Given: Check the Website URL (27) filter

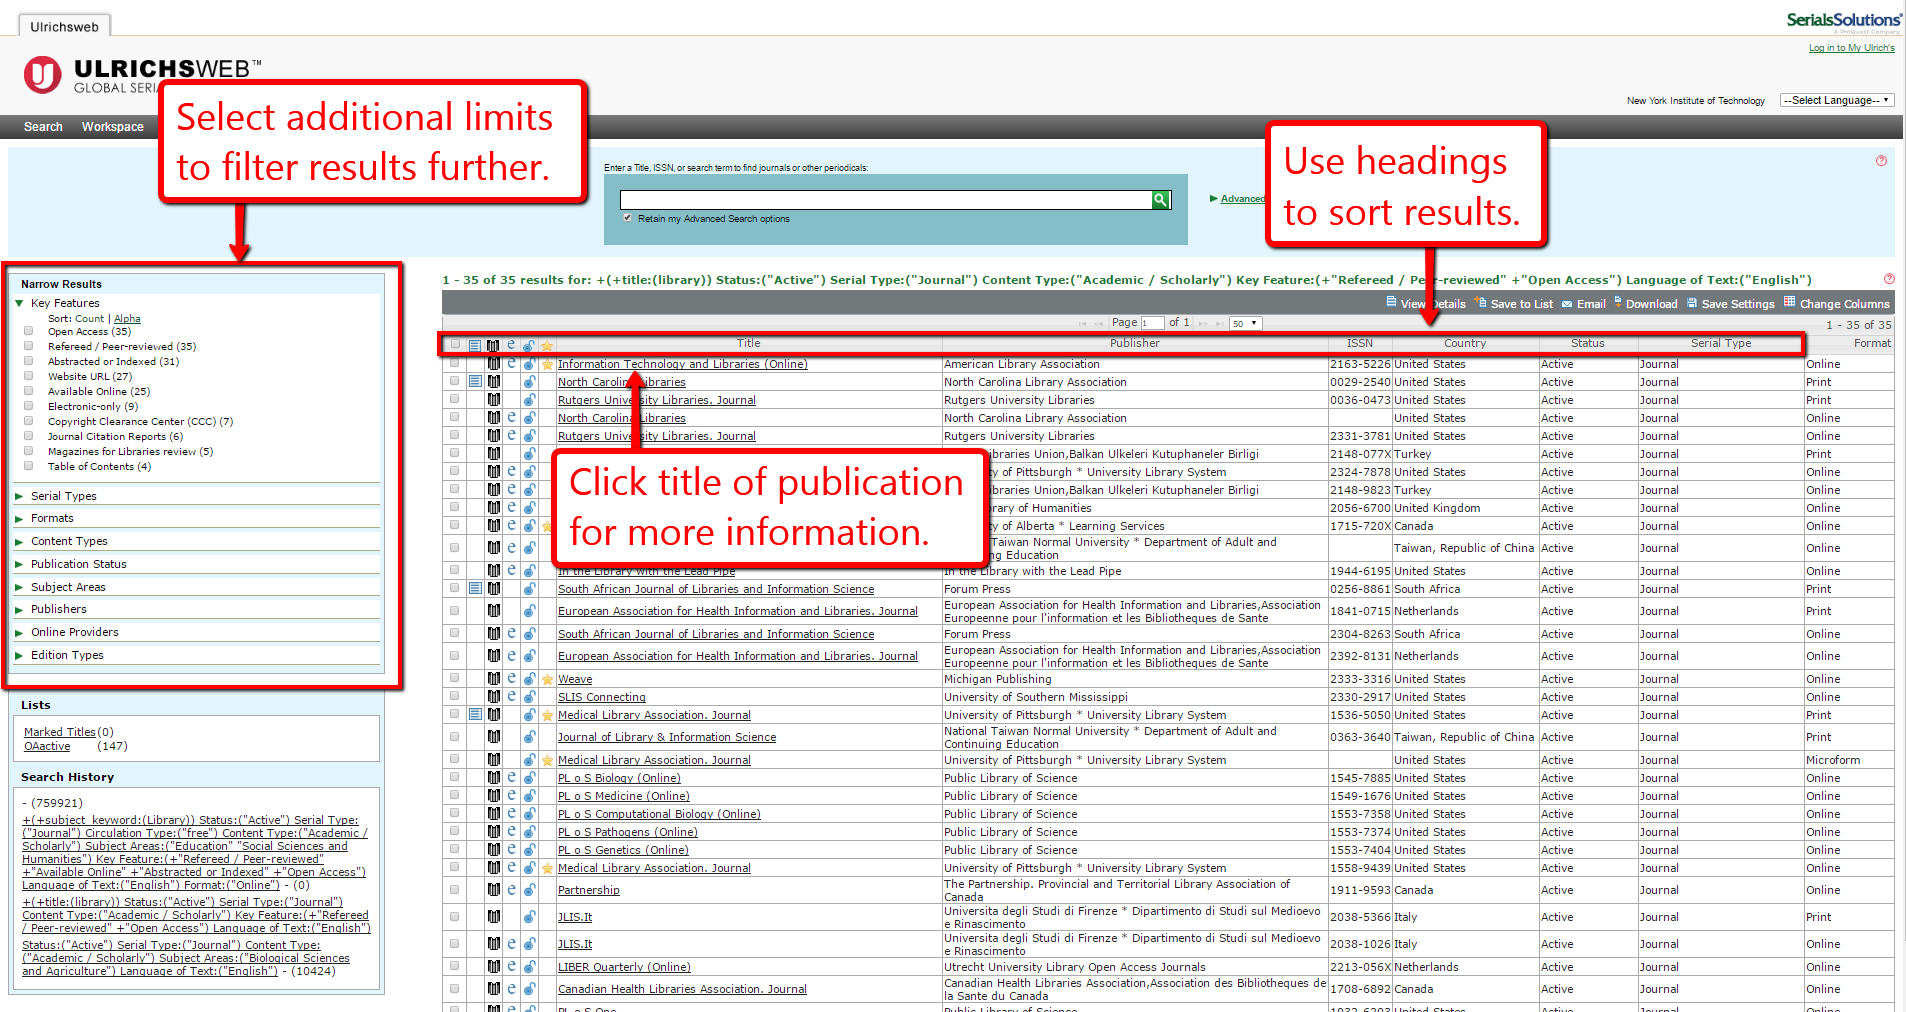Looking at the screenshot, I should click(28, 376).
